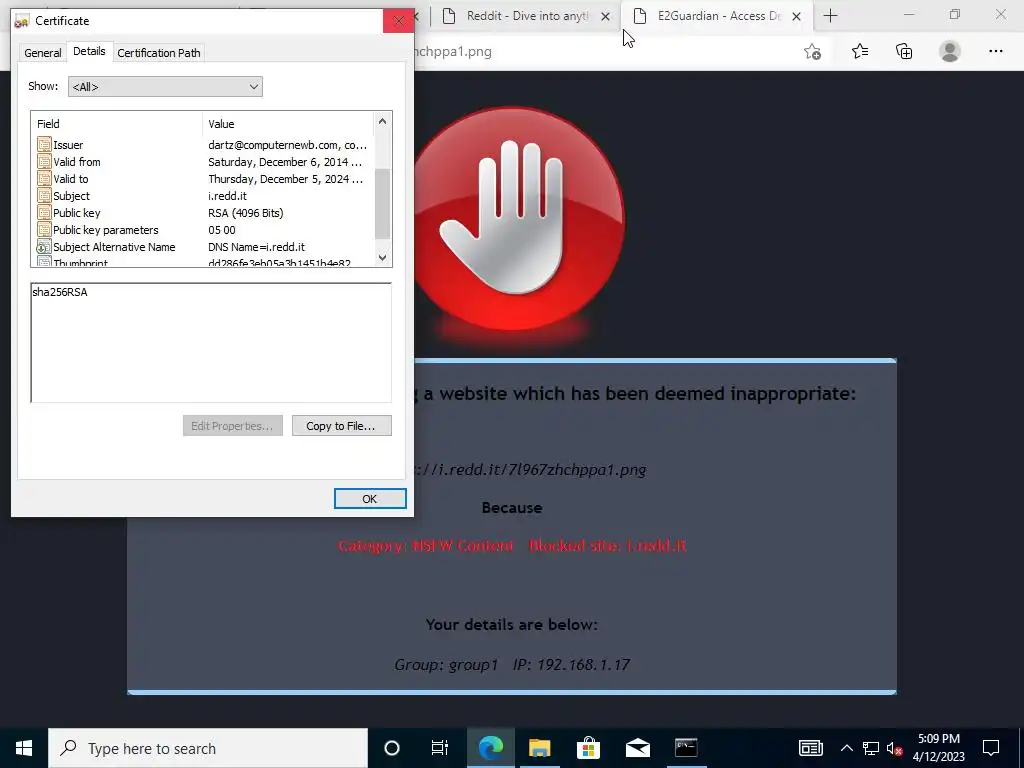
Task: Confirm the Certificate dialog with OK
Action: [370, 498]
